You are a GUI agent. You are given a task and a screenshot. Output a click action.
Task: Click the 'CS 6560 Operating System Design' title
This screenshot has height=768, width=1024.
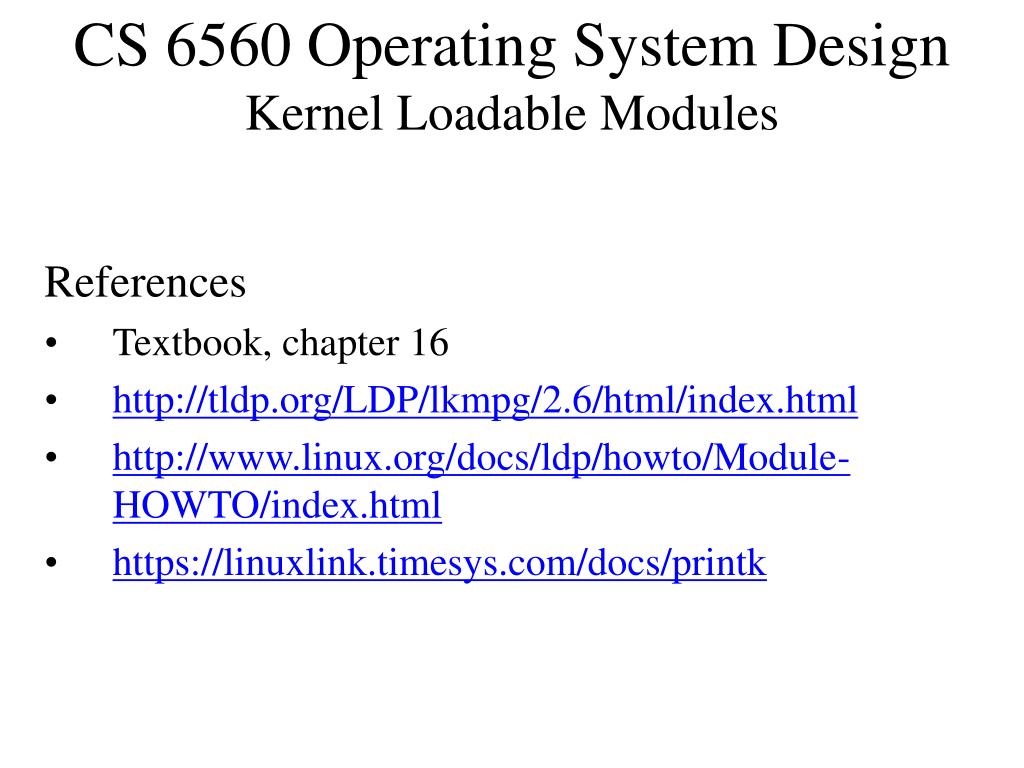click(x=511, y=46)
